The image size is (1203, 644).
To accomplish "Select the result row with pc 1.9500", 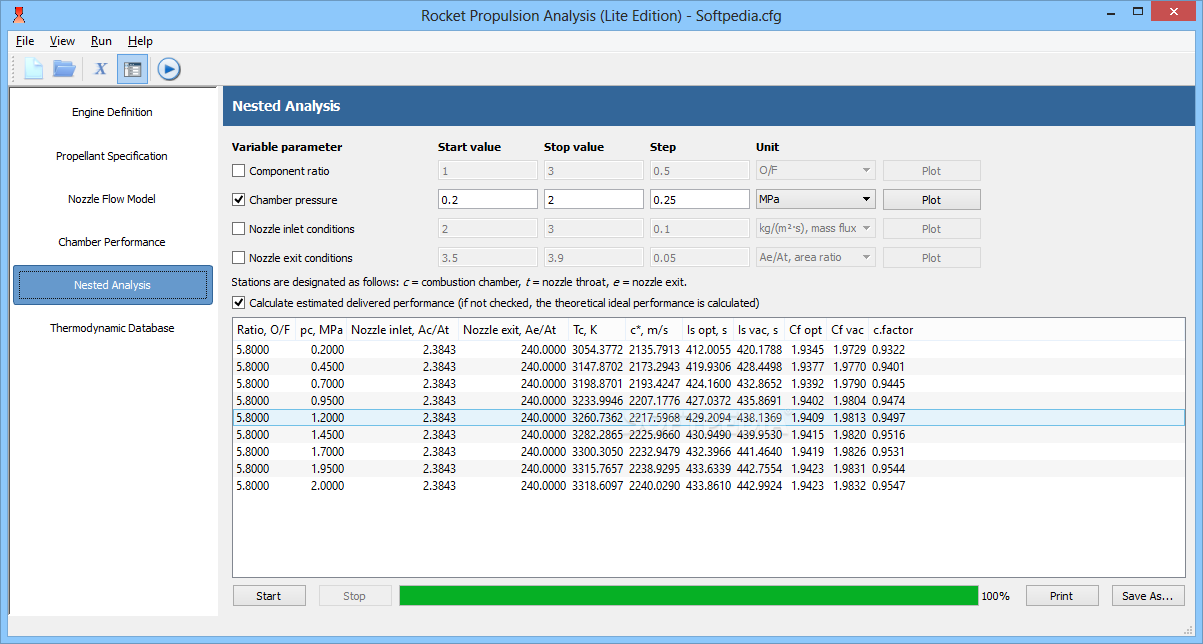I will (x=708, y=469).
